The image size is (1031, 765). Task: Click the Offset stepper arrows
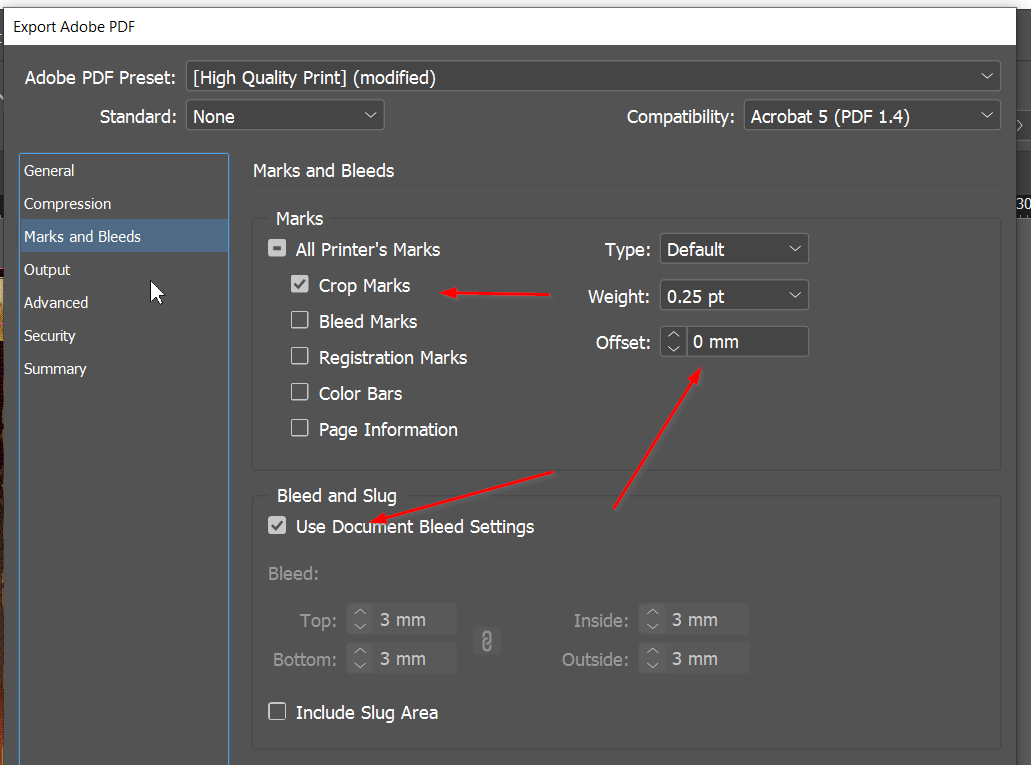(x=673, y=342)
